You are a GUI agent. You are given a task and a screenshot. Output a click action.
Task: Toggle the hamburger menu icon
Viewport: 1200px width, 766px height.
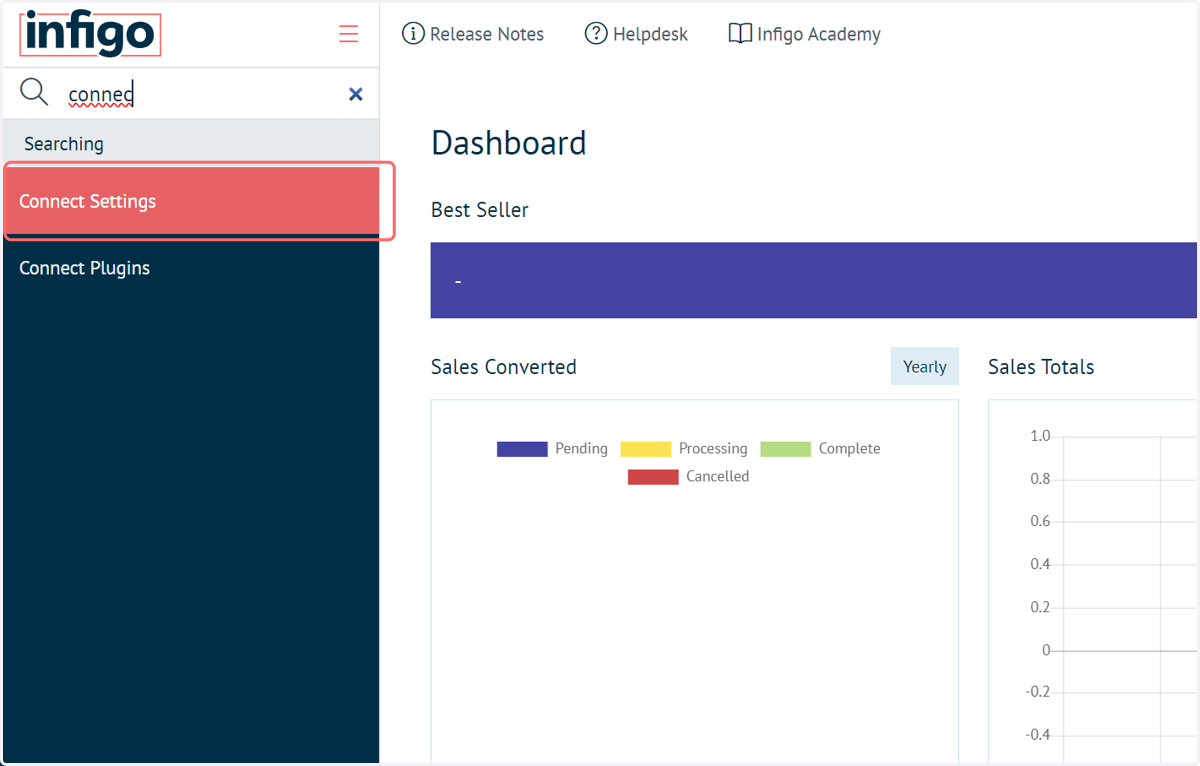tap(348, 34)
